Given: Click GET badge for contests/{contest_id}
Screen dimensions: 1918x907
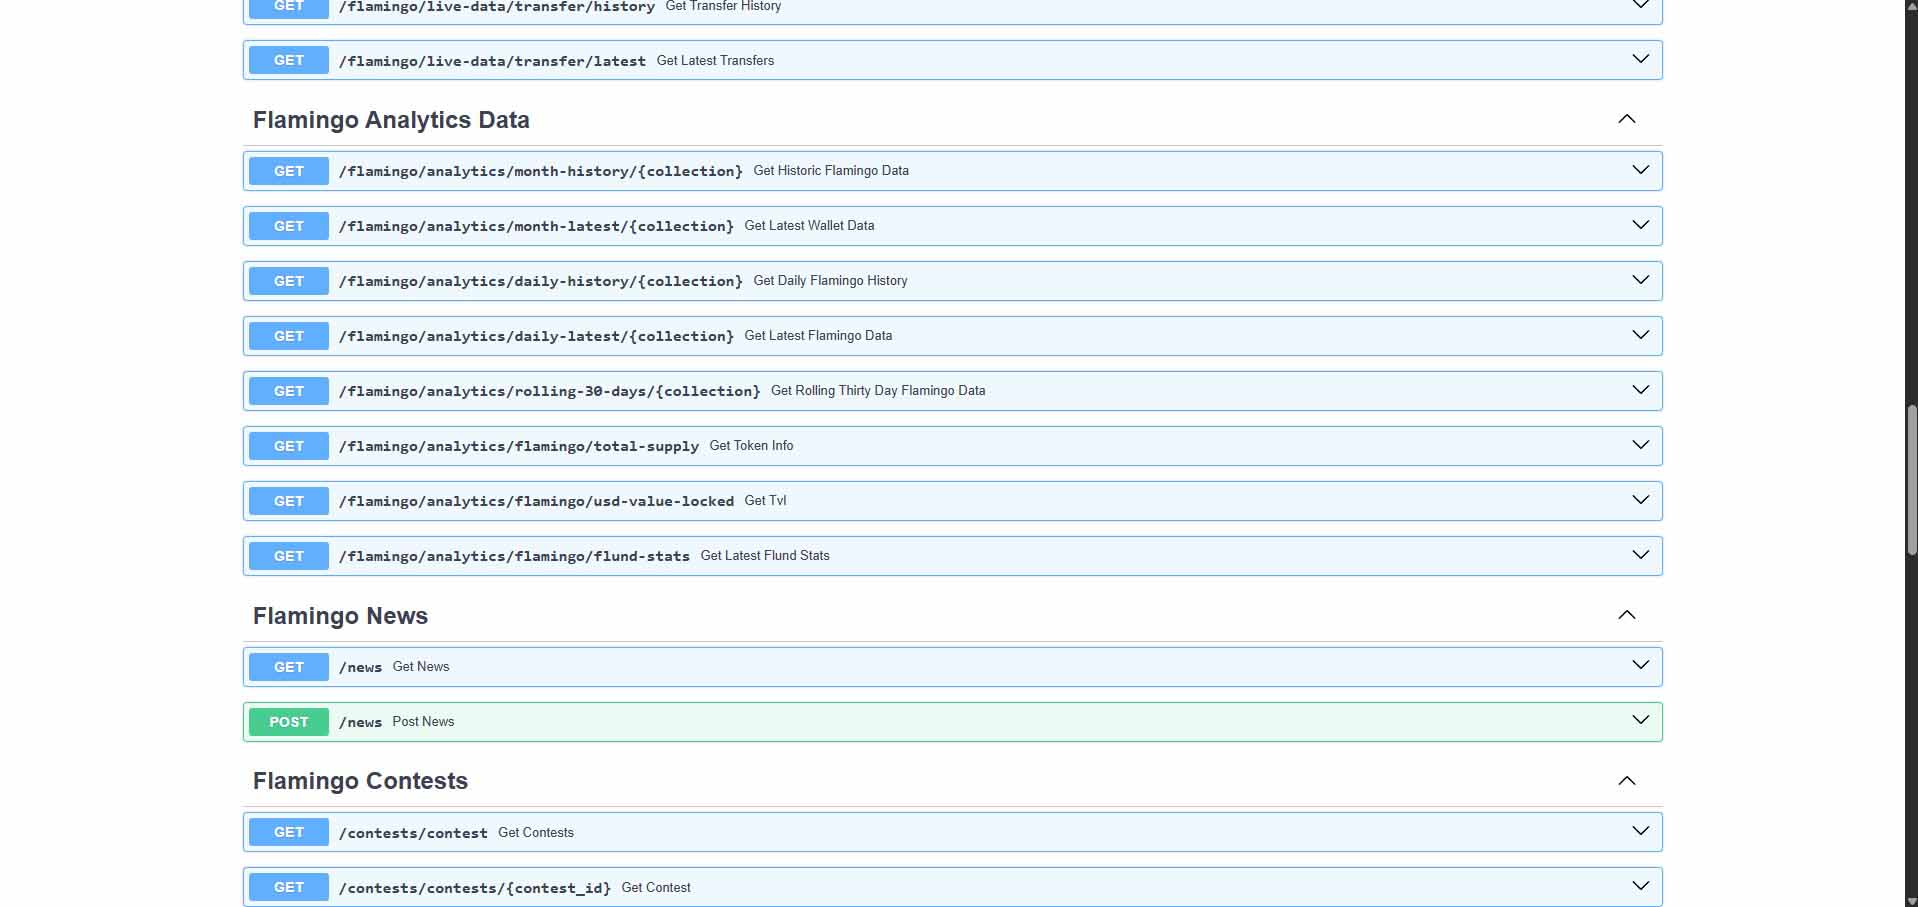Looking at the screenshot, I should click(x=289, y=887).
